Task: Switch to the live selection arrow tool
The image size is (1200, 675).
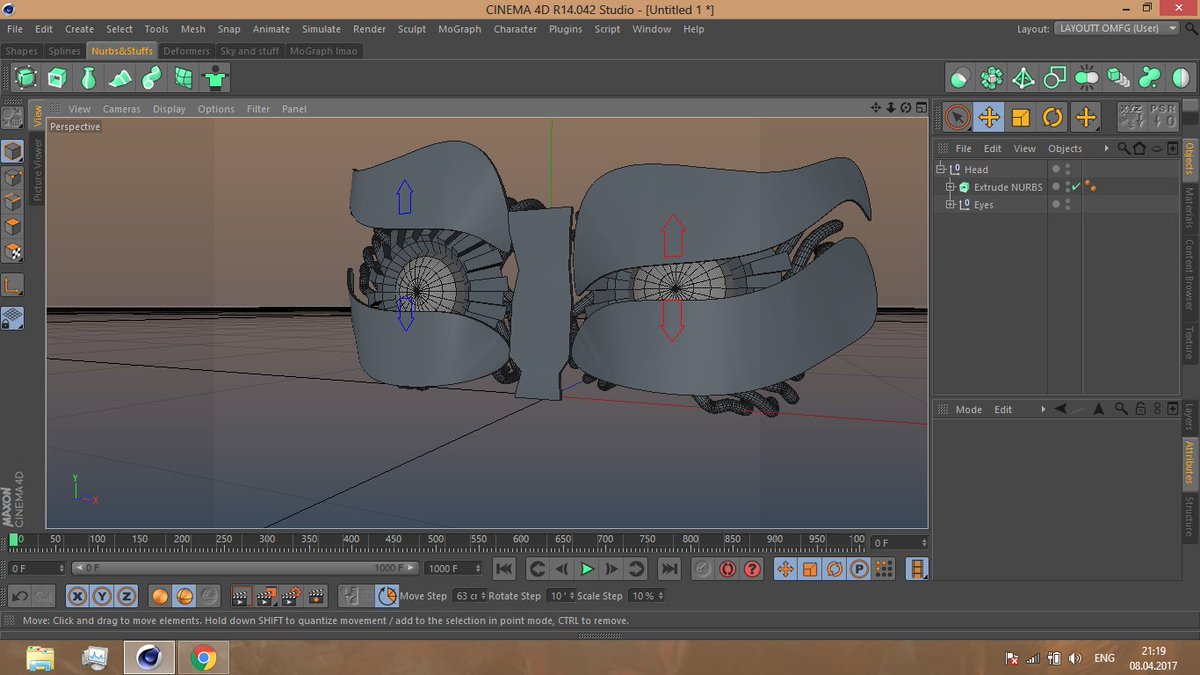Action: 957,117
